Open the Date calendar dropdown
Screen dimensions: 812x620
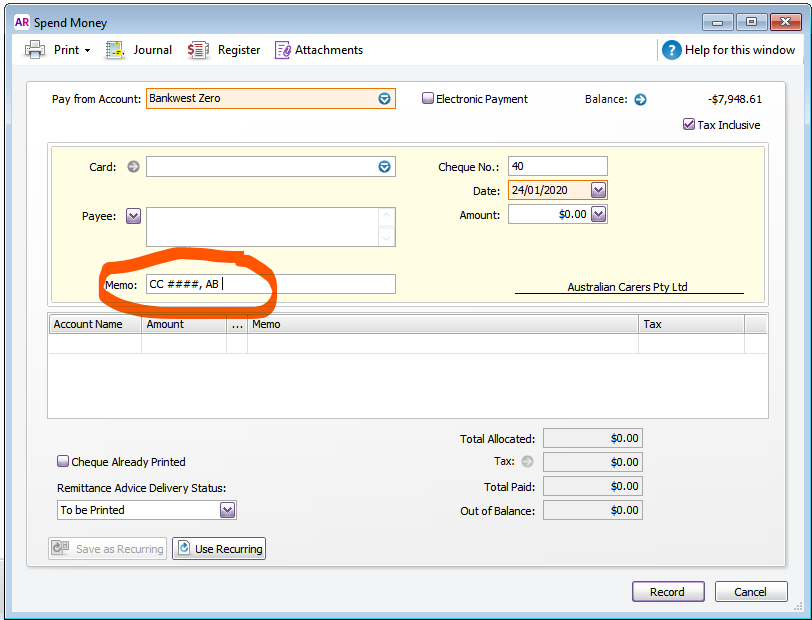598,190
